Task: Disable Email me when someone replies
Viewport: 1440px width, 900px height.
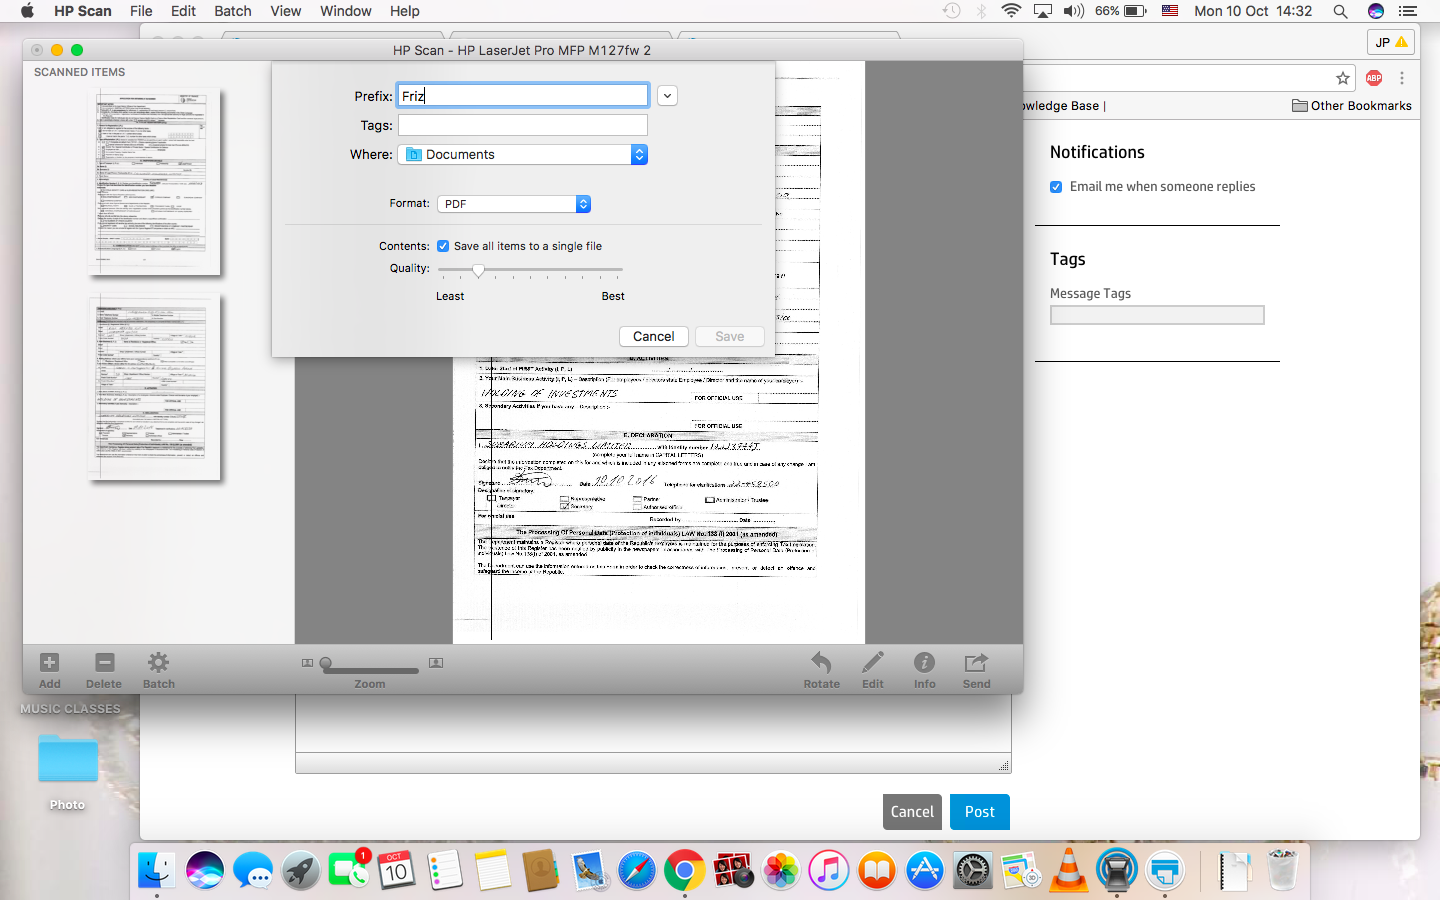Action: 1056,187
